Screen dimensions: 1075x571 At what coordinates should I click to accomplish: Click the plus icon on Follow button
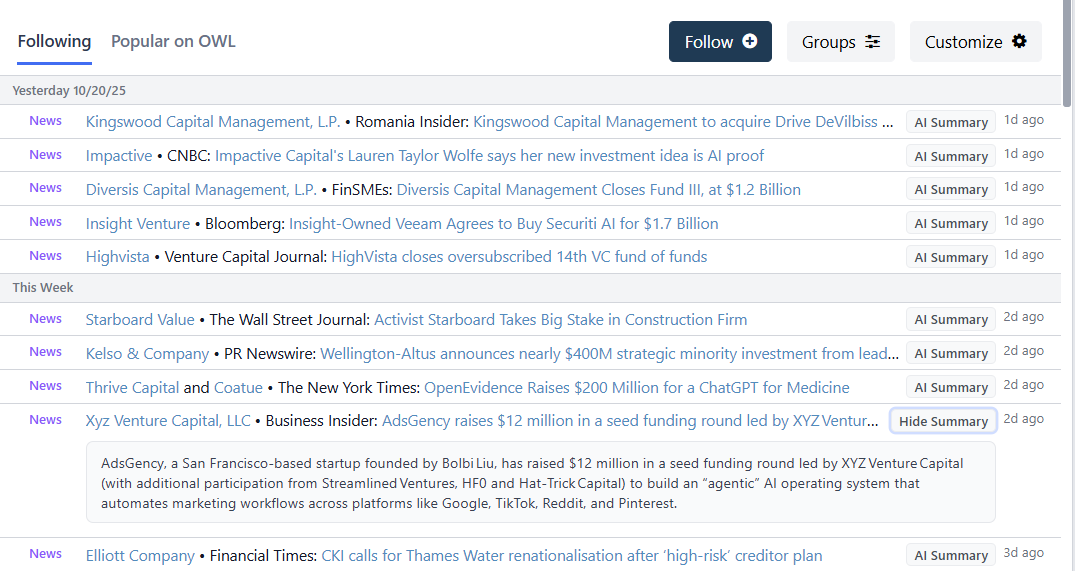[750, 42]
